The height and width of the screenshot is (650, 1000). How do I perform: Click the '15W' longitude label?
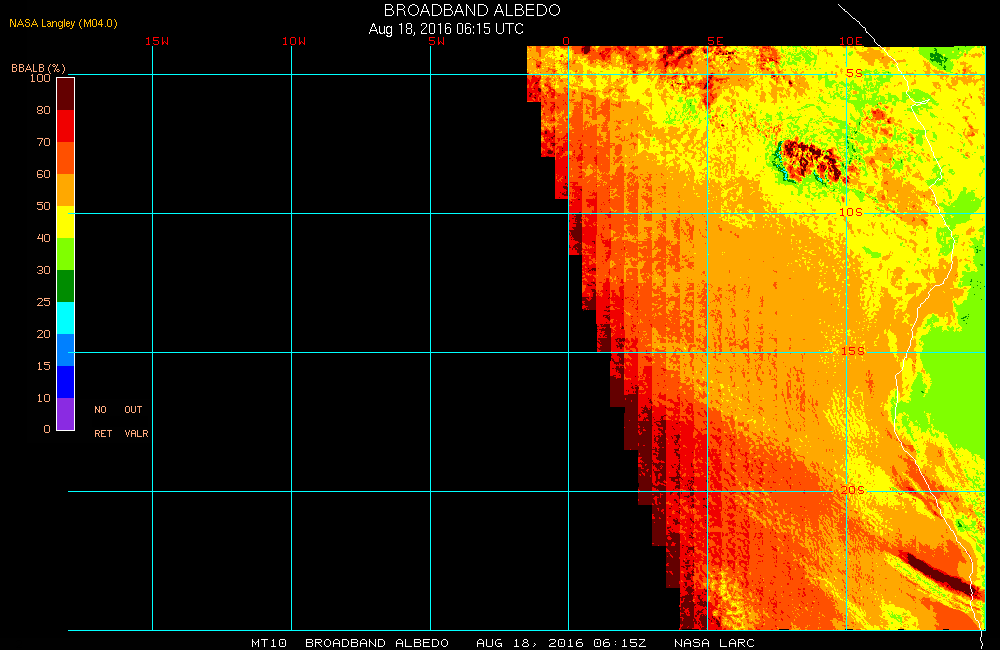[x=157, y=41]
